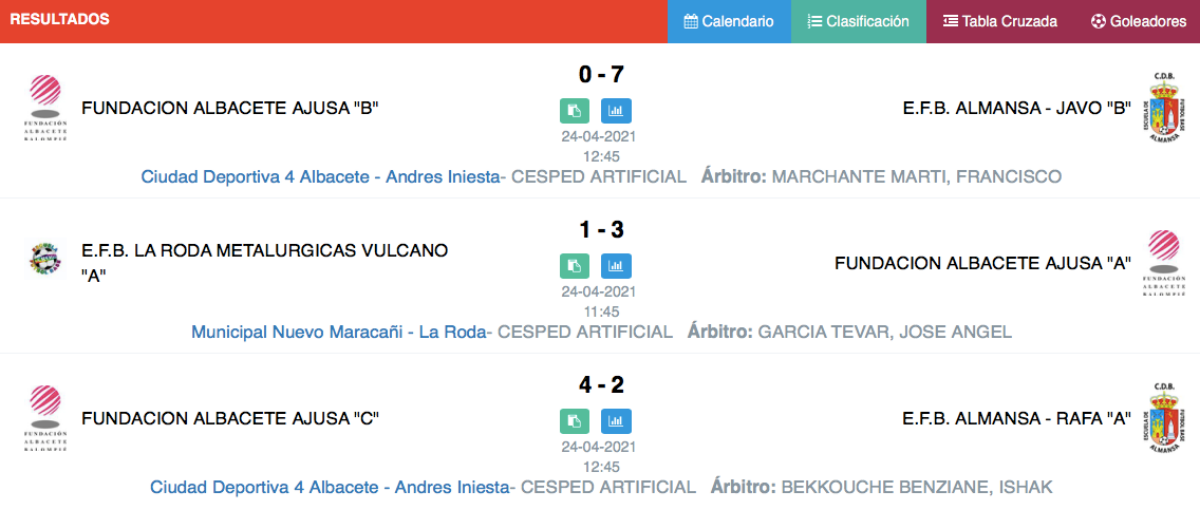1200x510 pixels.
Task: Open Municipal Nuevo Maracañi - La Roda link
Action: tap(339, 332)
